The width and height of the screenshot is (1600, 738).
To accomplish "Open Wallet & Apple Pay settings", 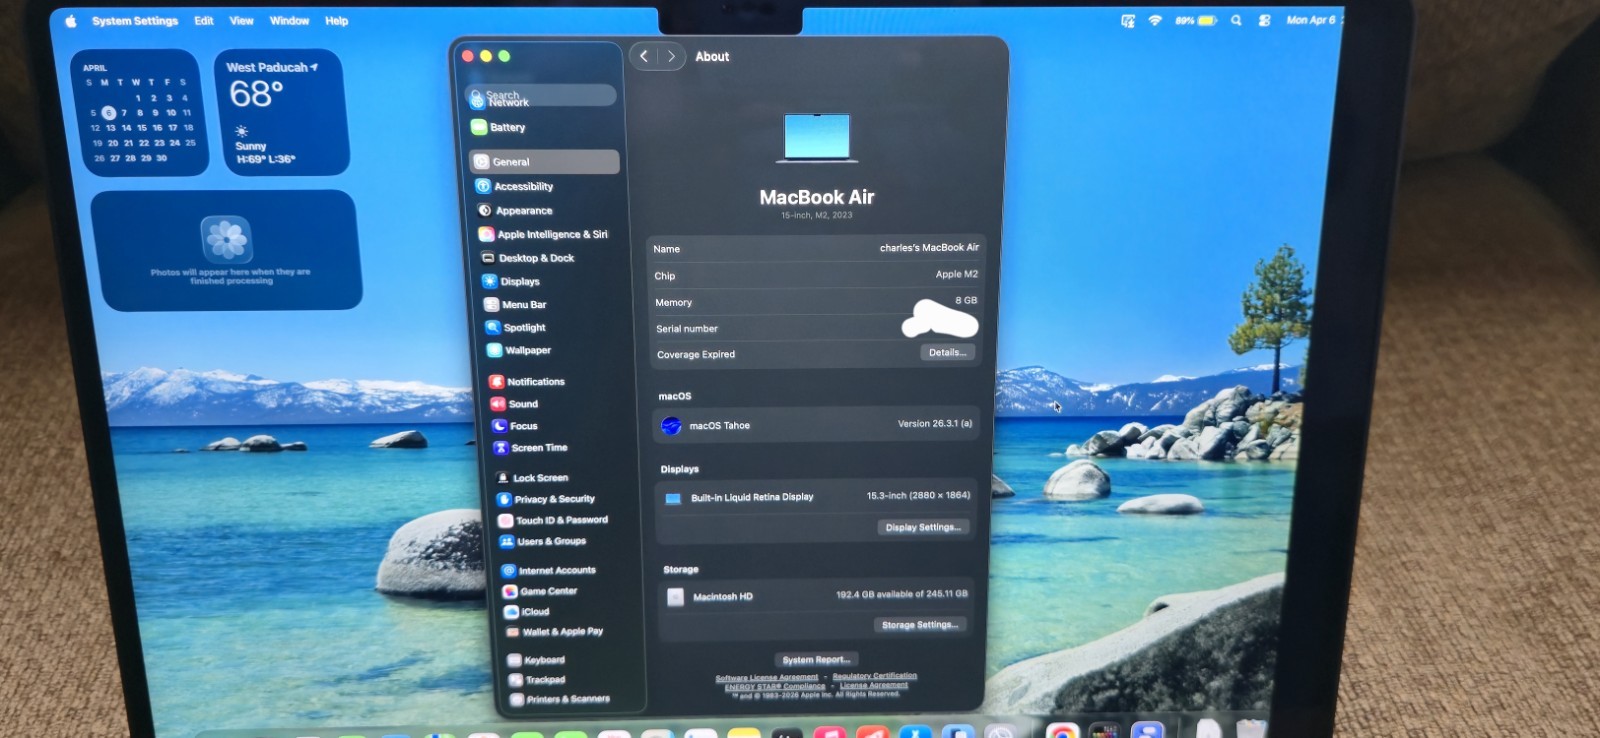I will tap(554, 632).
